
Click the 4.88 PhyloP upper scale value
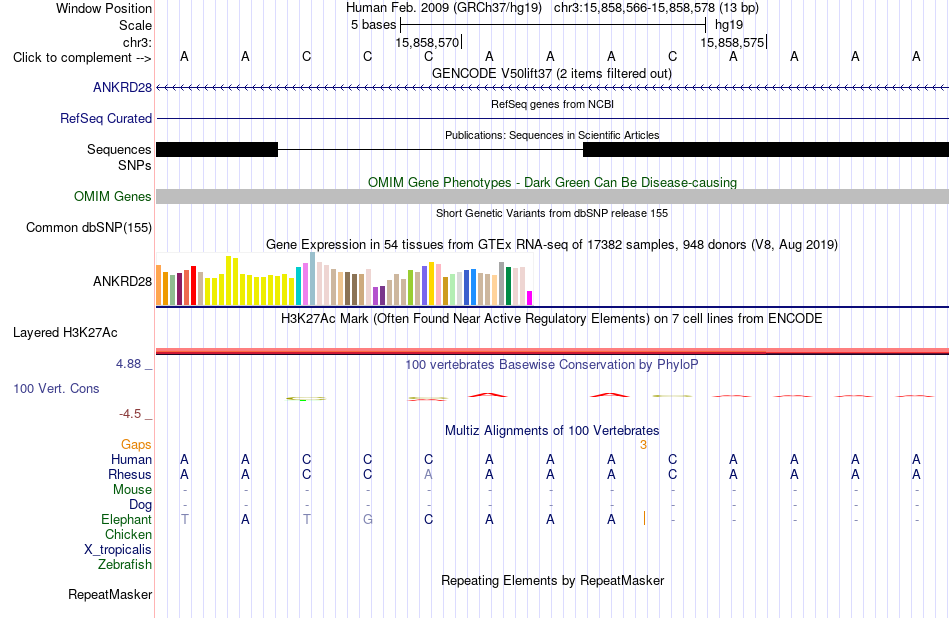128,364
